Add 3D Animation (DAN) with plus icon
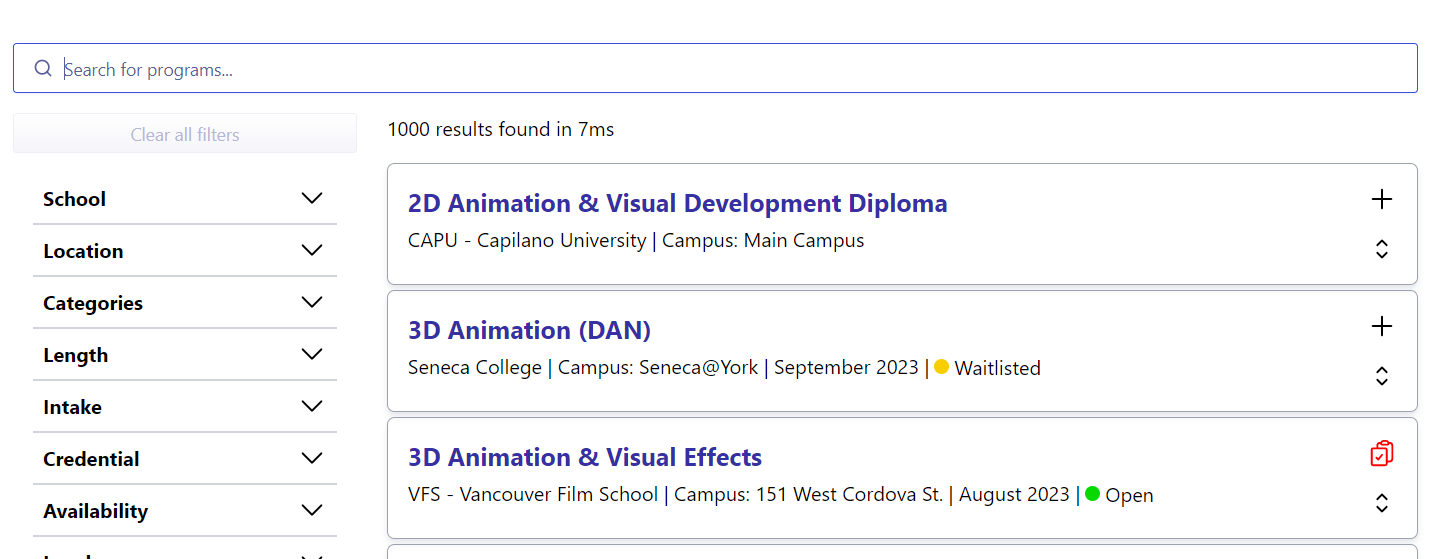1441x559 pixels. [x=1381, y=326]
